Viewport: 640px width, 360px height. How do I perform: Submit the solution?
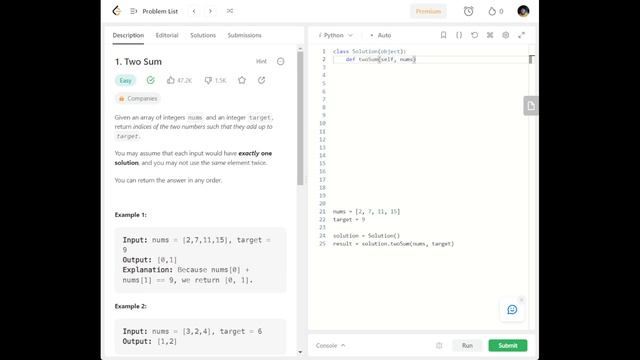click(x=508, y=346)
